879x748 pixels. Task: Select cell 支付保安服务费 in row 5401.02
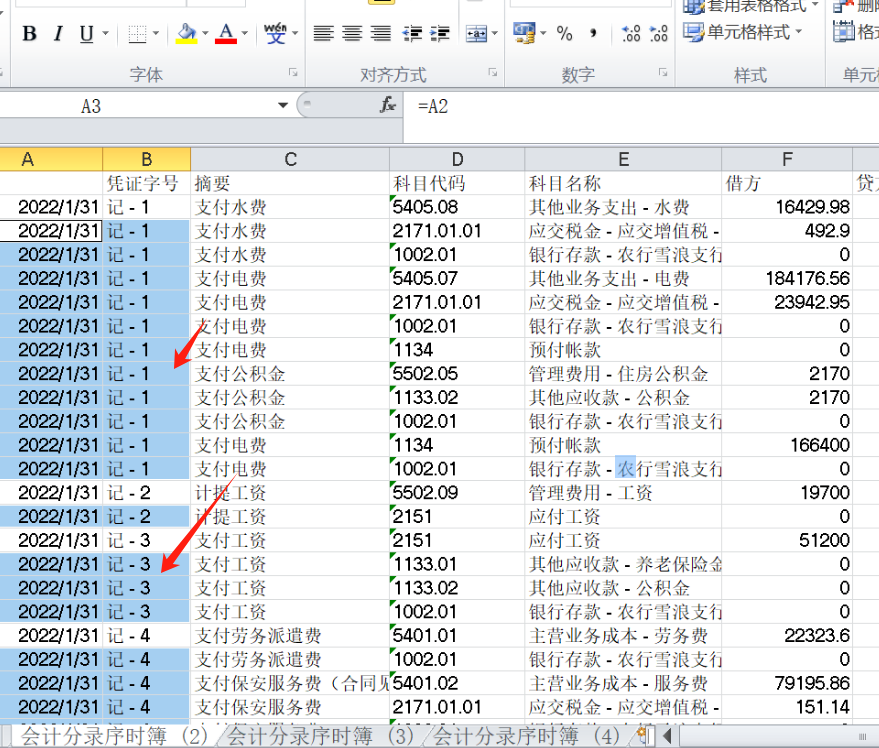point(290,683)
